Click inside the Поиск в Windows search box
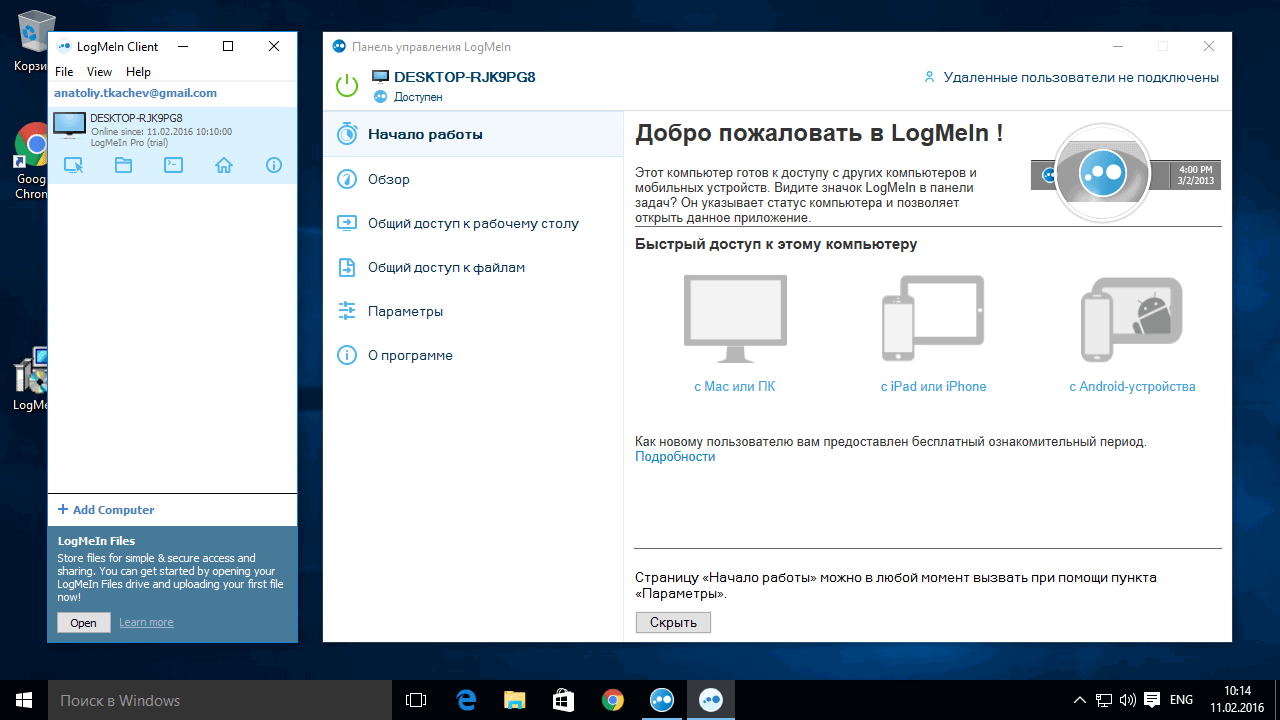1280x720 pixels. tap(219, 700)
